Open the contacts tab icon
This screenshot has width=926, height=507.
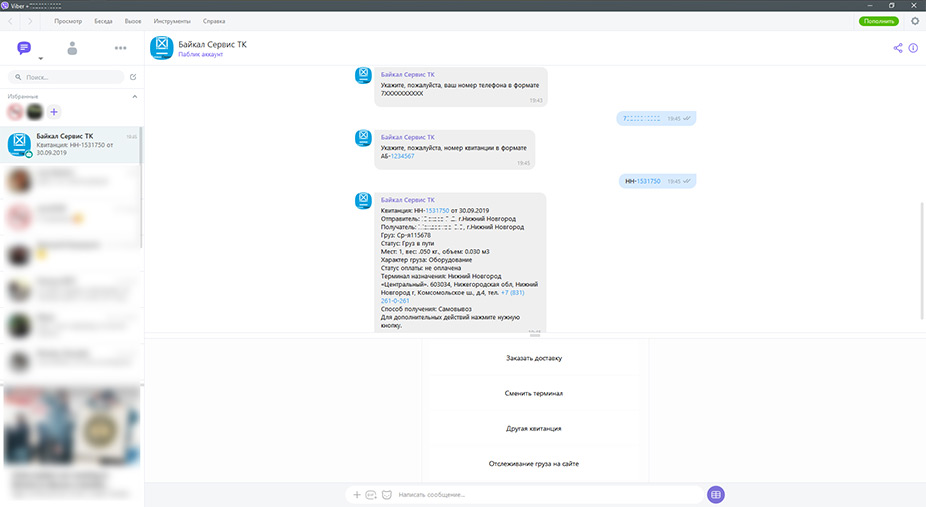coord(72,48)
